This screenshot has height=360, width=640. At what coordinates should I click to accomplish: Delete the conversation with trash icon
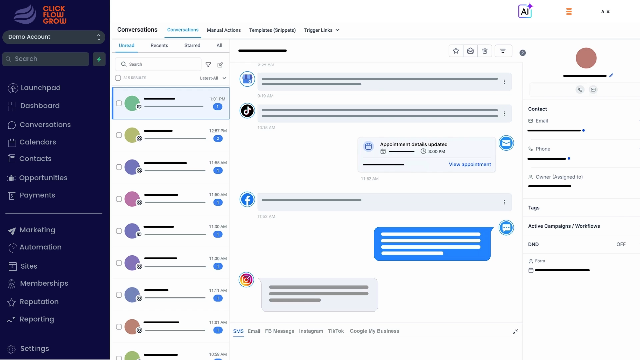(484, 51)
